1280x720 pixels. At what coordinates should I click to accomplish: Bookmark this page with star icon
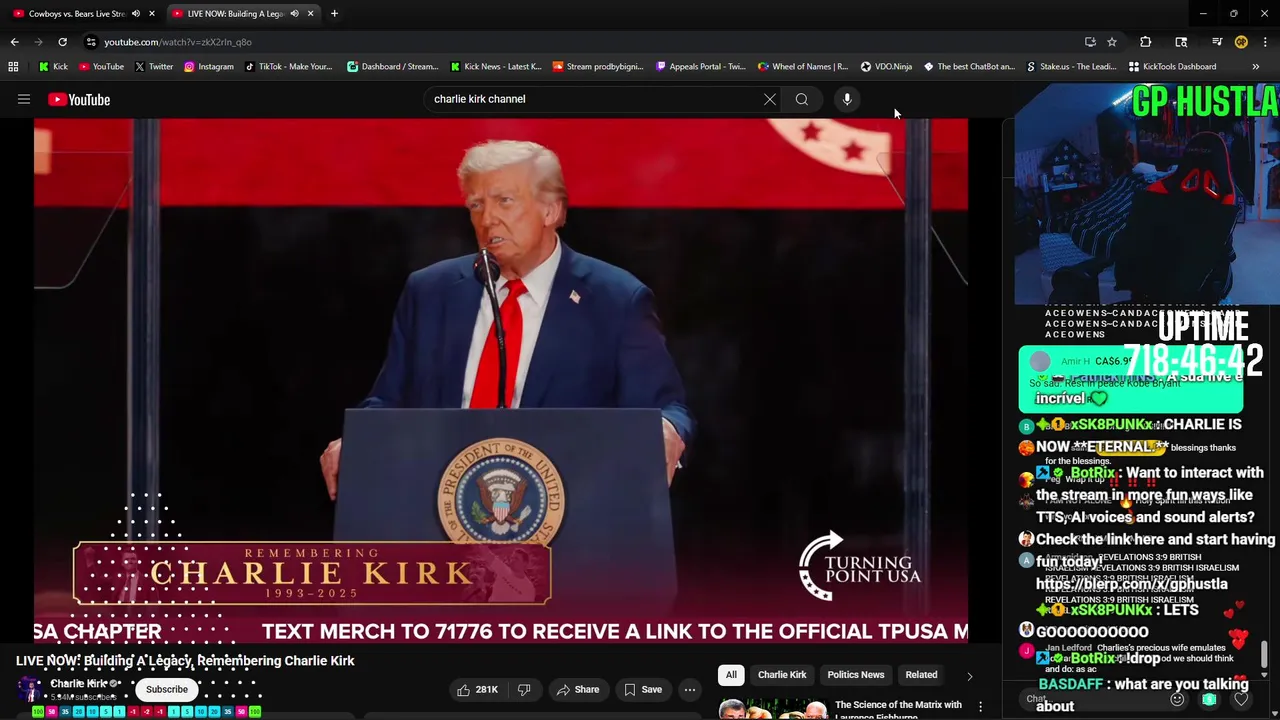pos(1112,42)
